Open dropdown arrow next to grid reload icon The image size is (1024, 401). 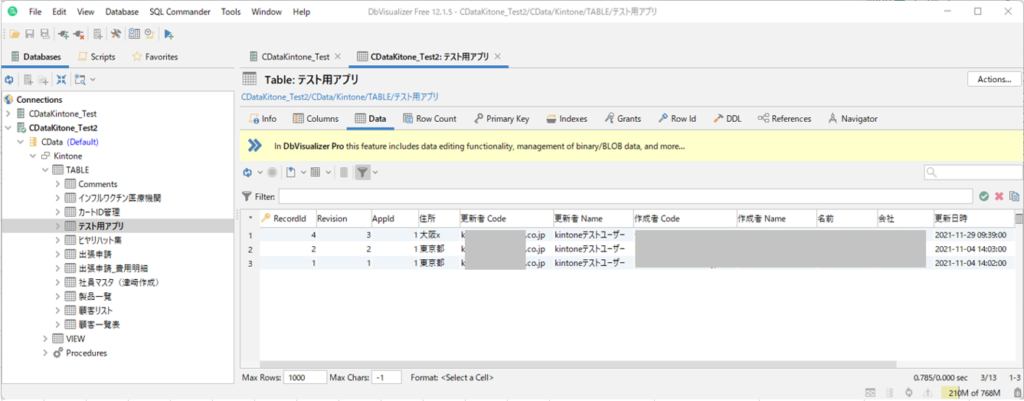(x=259, y=172)
